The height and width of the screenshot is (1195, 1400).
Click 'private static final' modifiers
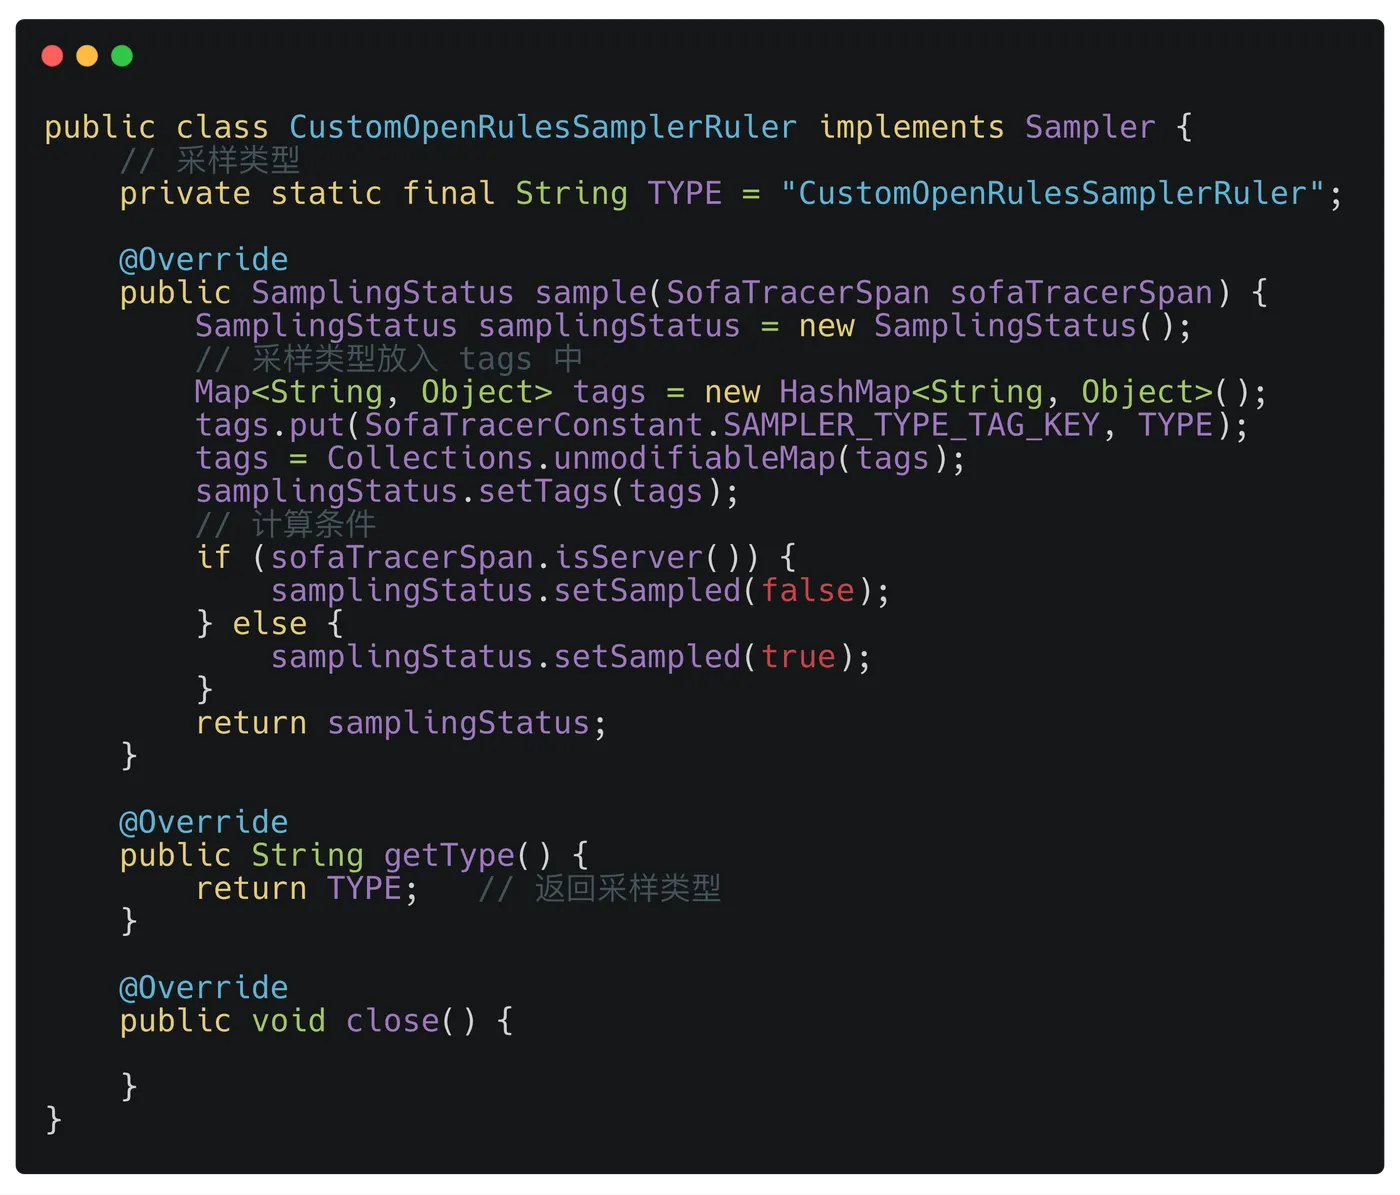pyautogui.click(x=307, y=193)
